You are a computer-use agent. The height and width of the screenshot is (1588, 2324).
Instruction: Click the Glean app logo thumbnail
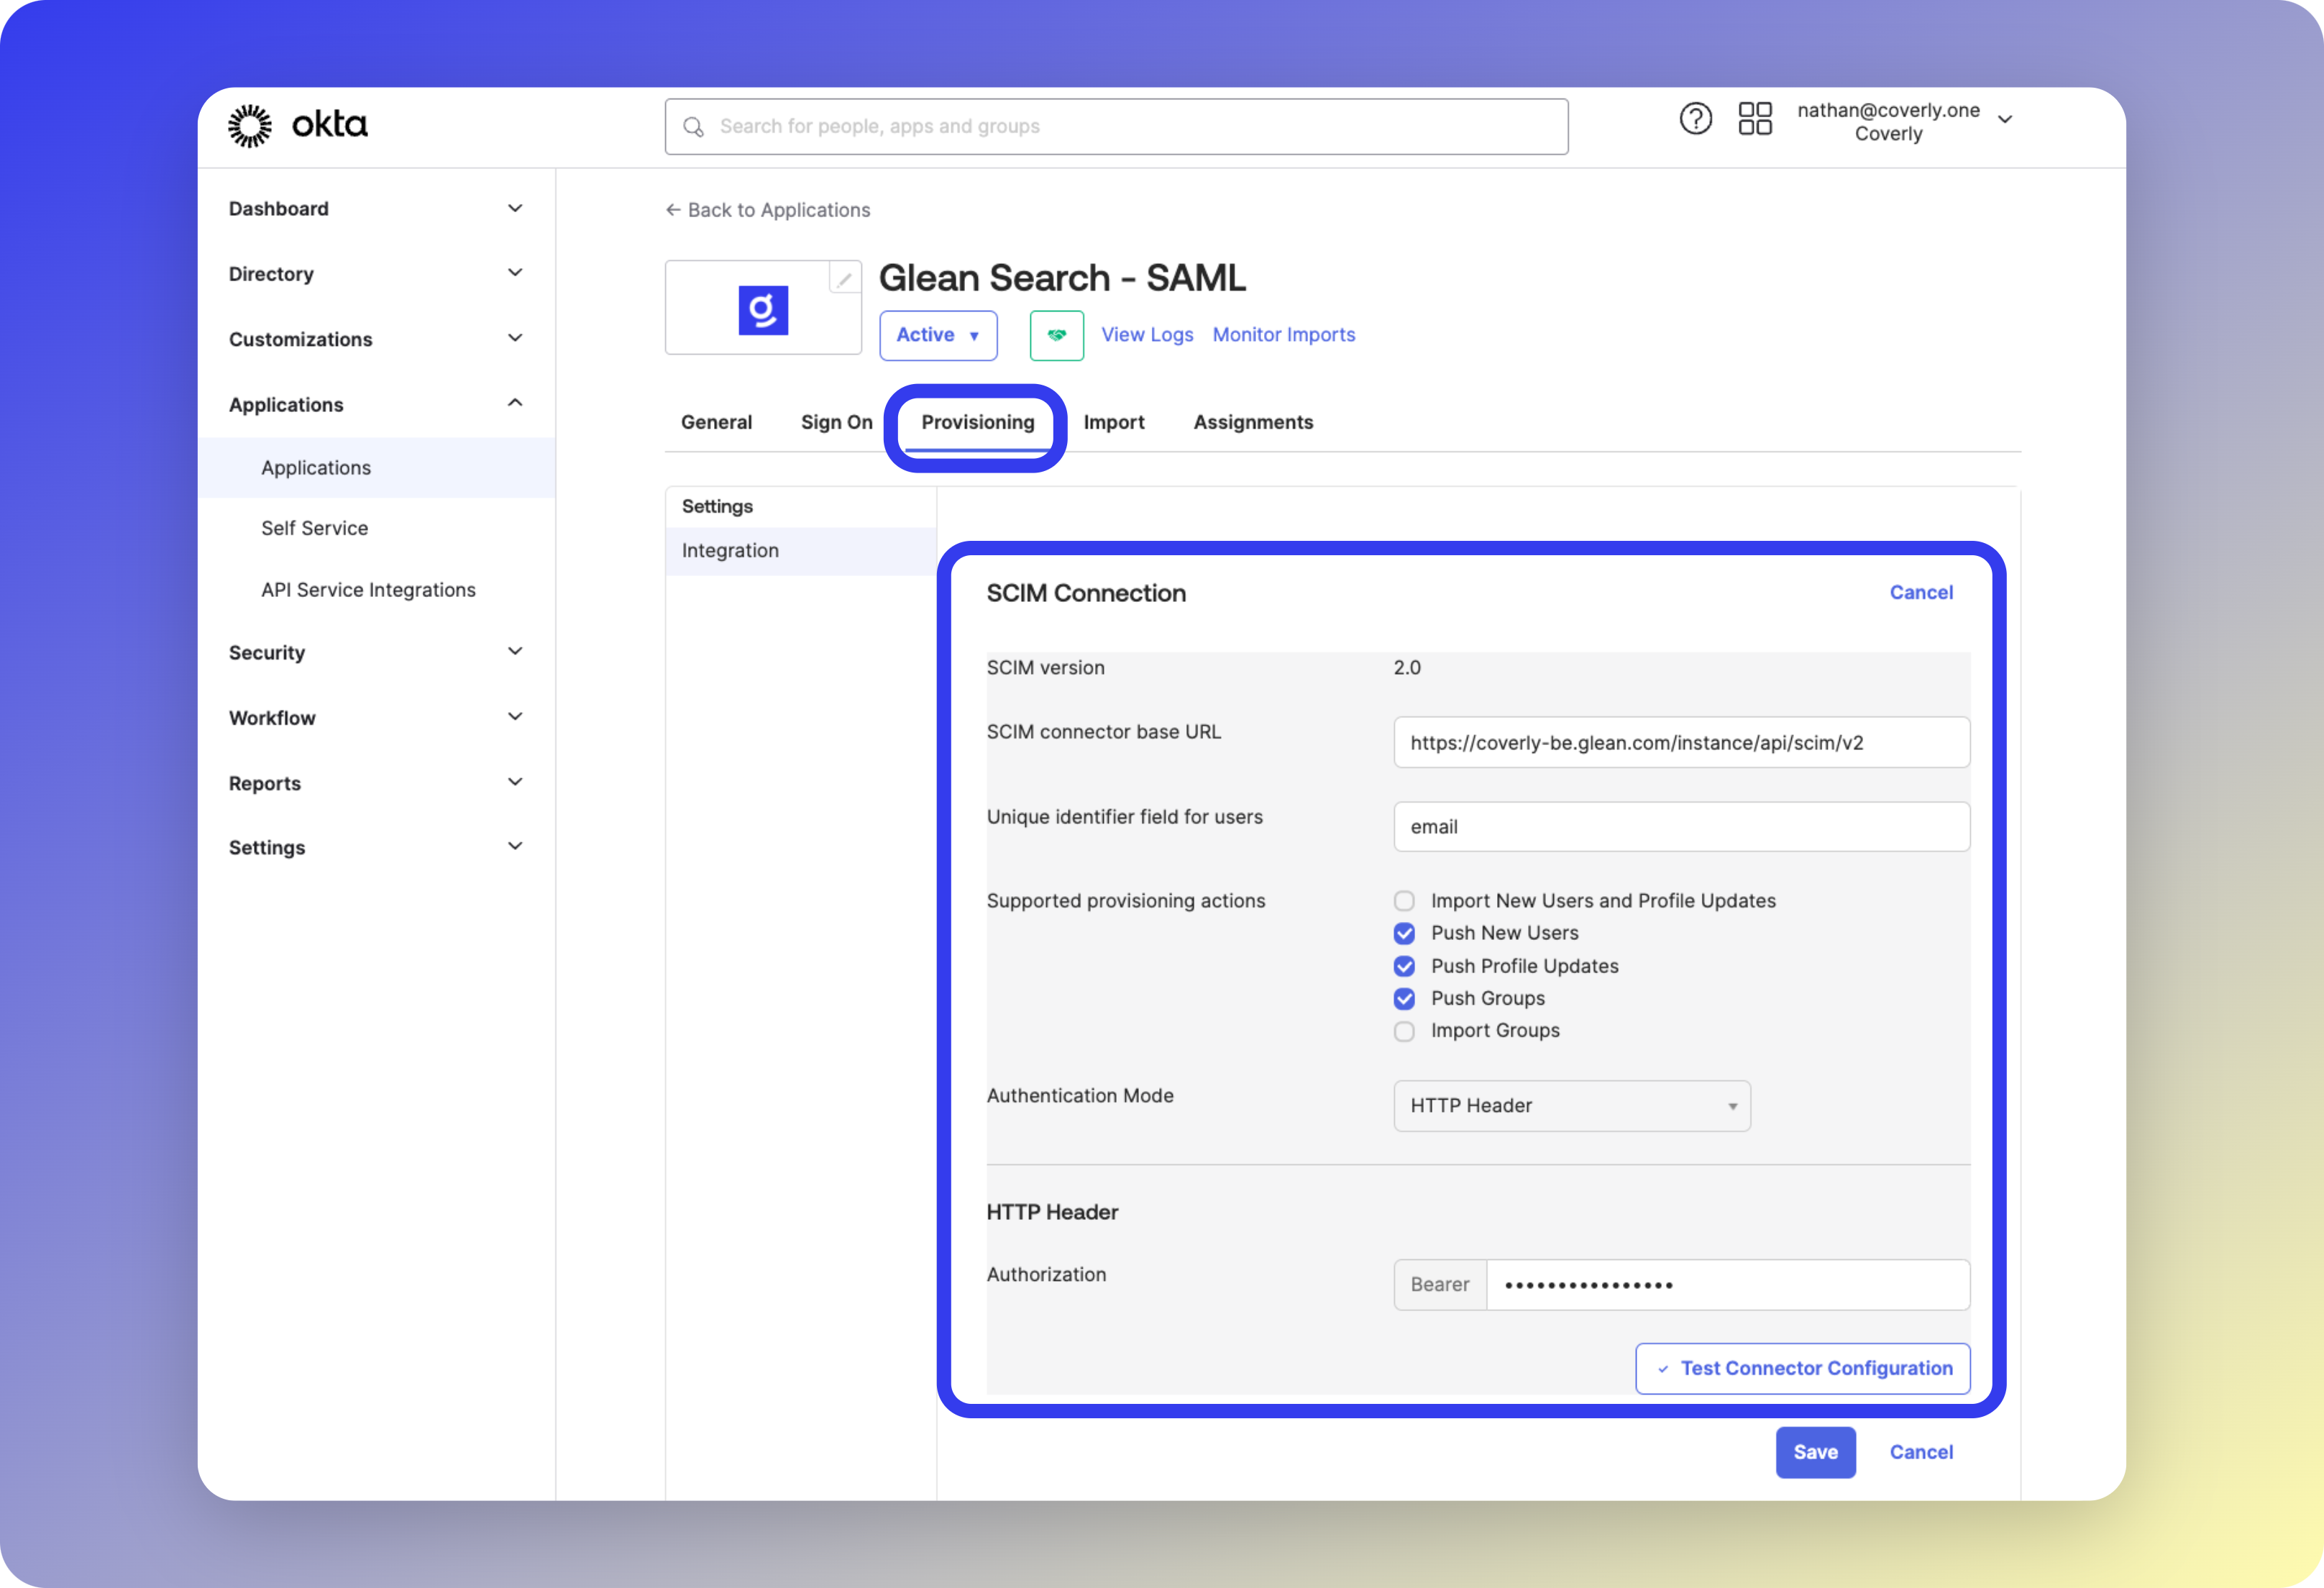pyautogui.click(x=763, y=310)
